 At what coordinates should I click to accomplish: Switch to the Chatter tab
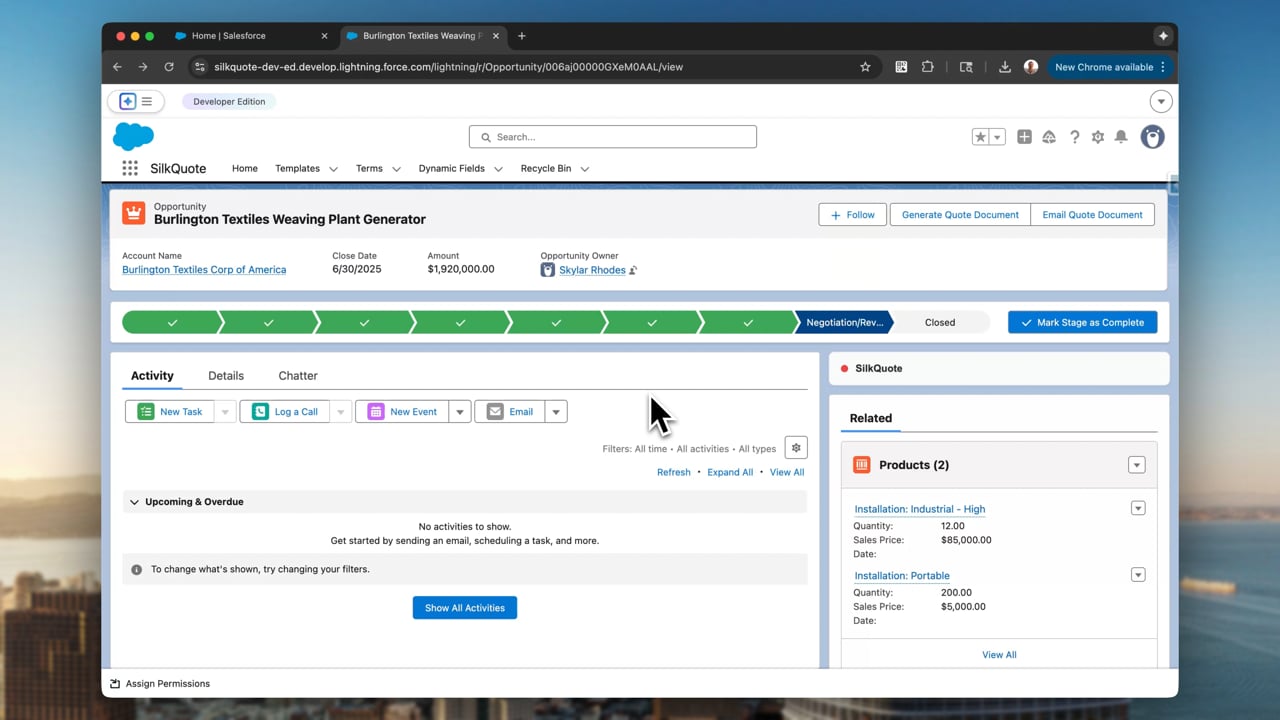(298, 376)
